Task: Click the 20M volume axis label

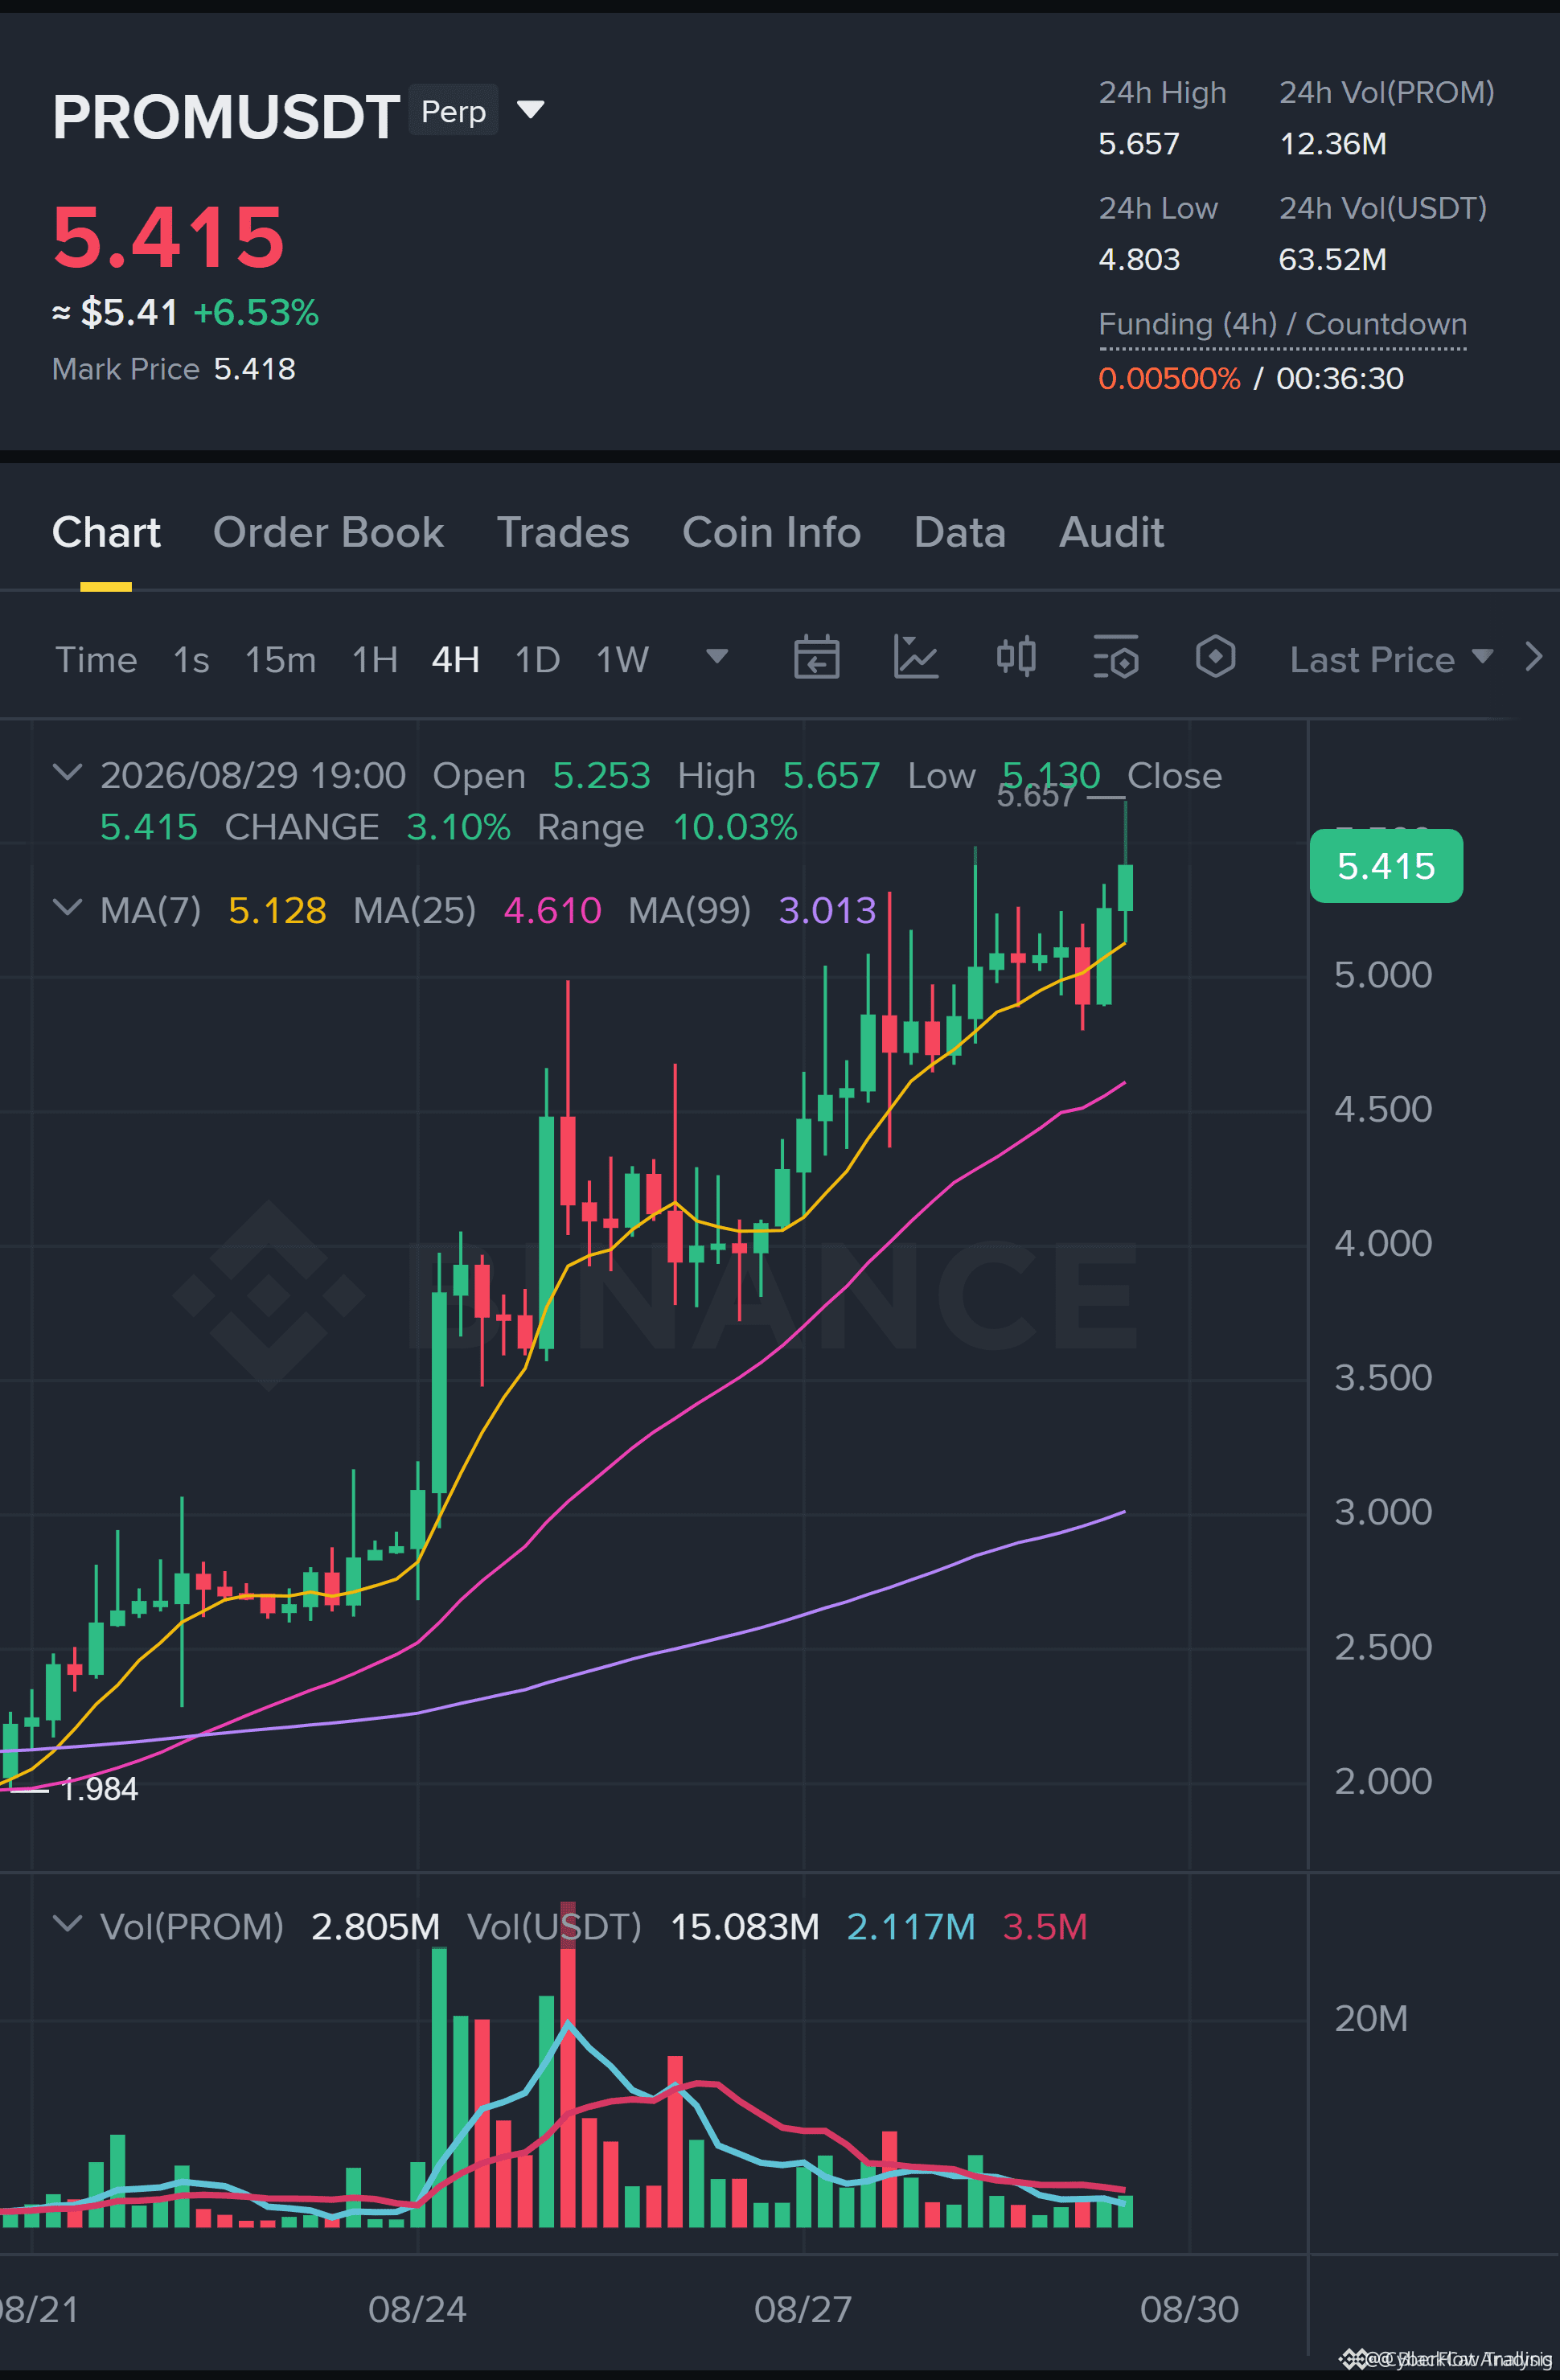Action: (1371, 2018)
